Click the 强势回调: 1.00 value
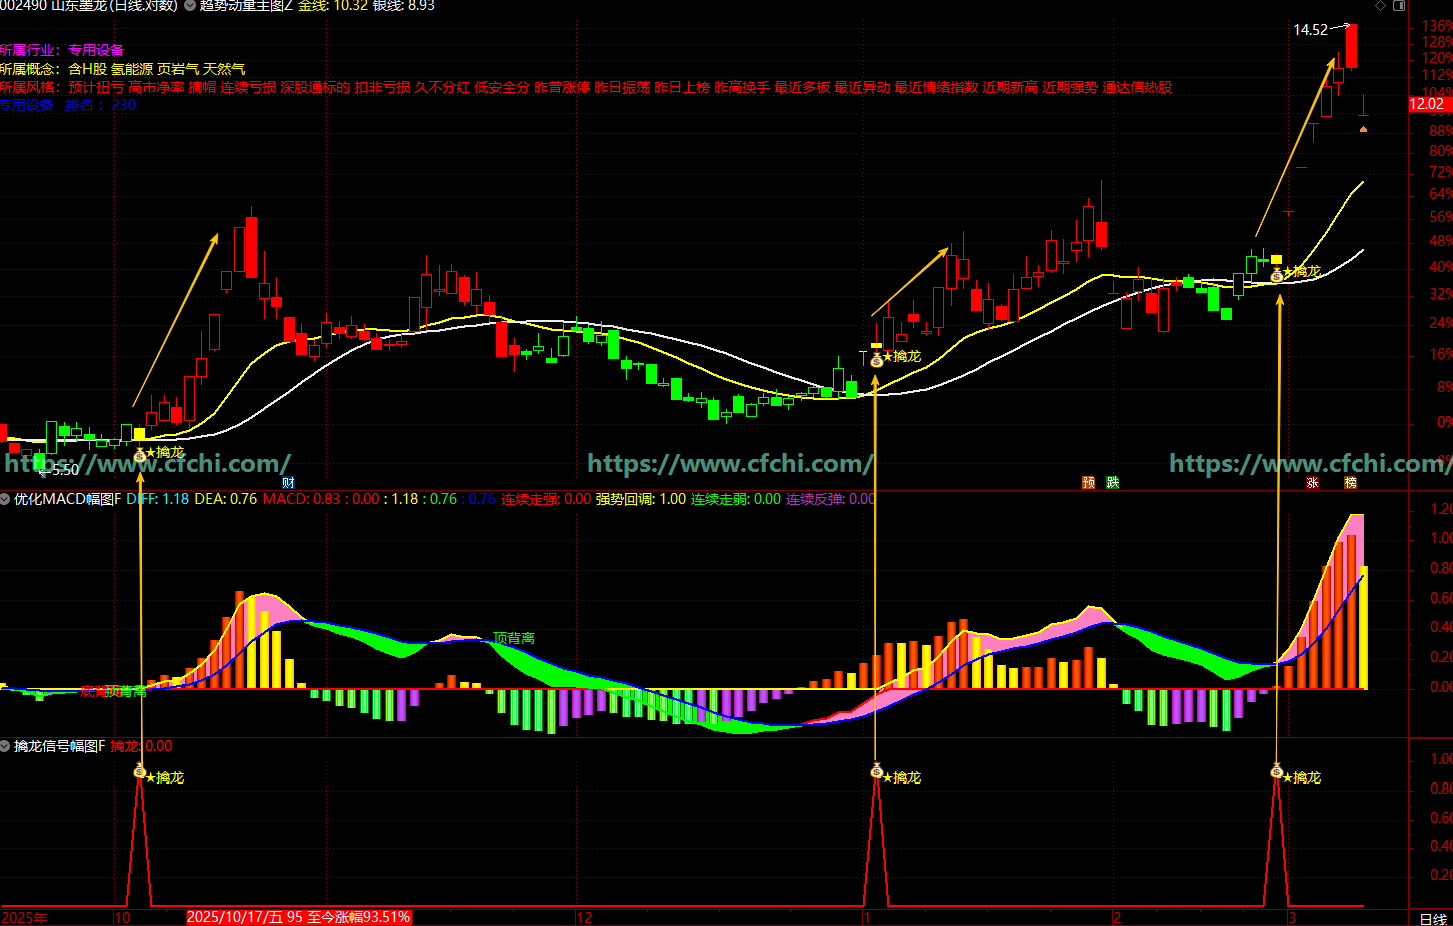 point(641,499)
